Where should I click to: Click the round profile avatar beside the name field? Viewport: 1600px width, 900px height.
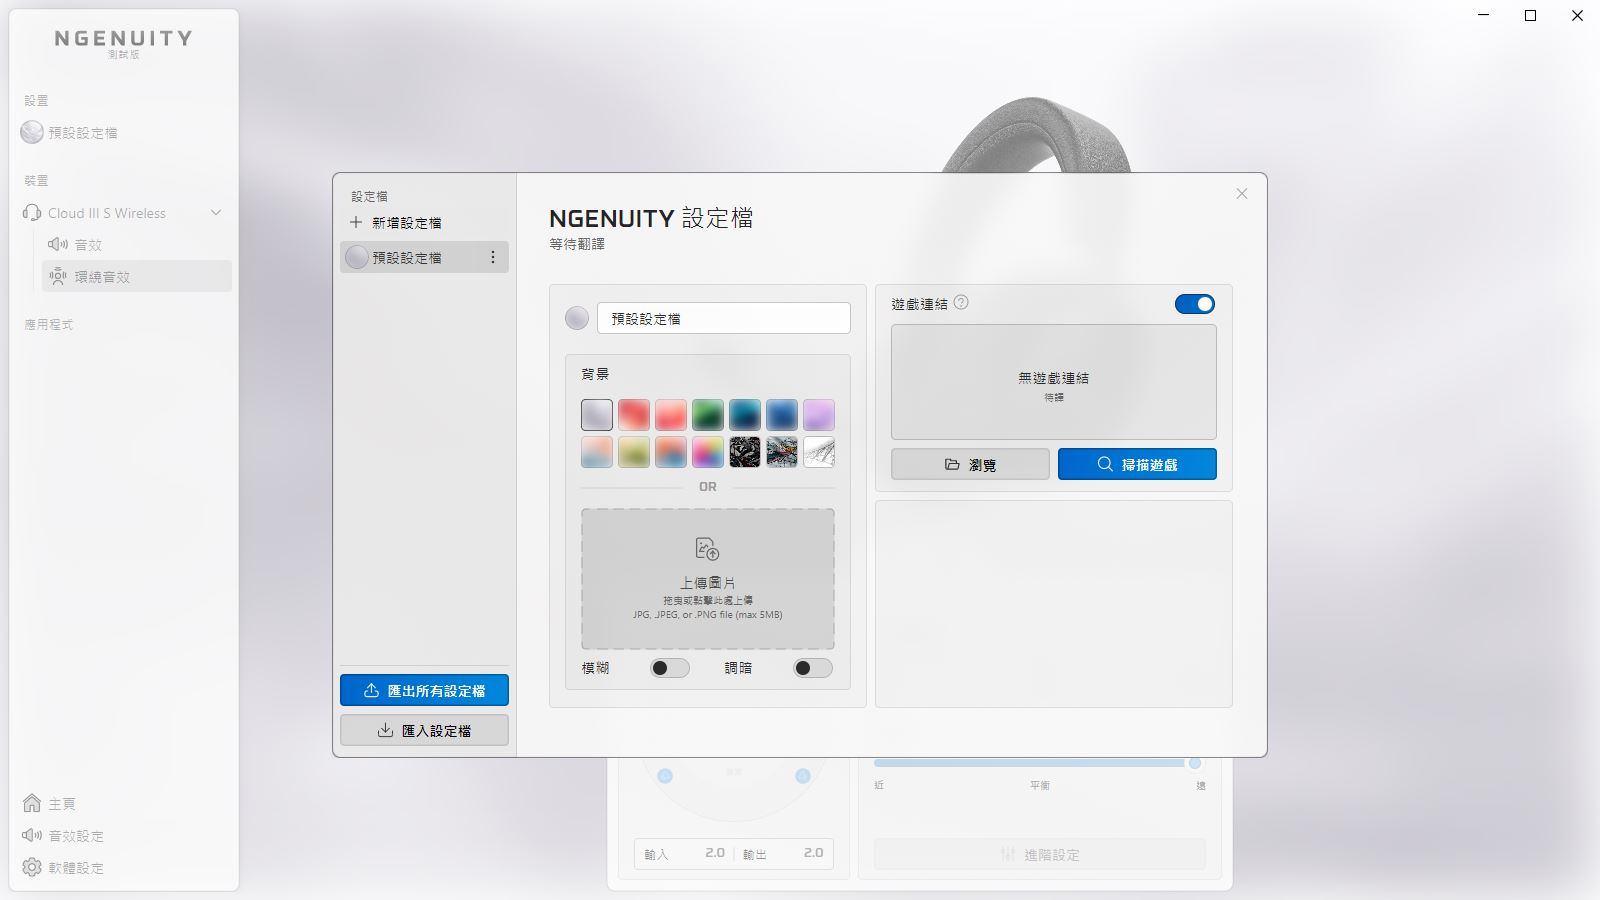tap(577, 318)
